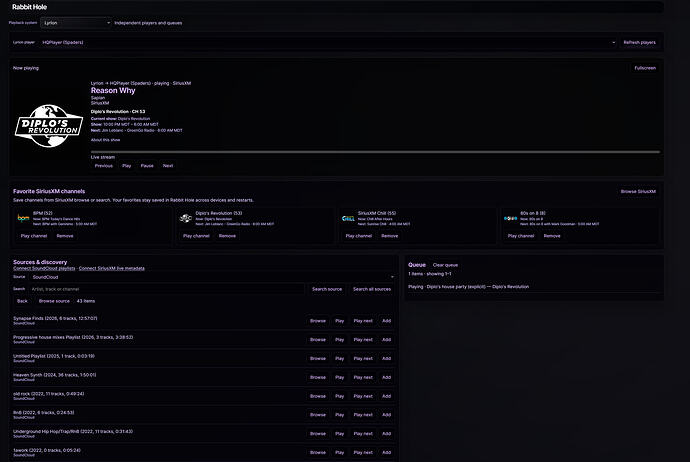This screenshot has height=462, width=690.
Task: Remove Diplo's Revolution (53) from favorites
Action: [228, 236]
